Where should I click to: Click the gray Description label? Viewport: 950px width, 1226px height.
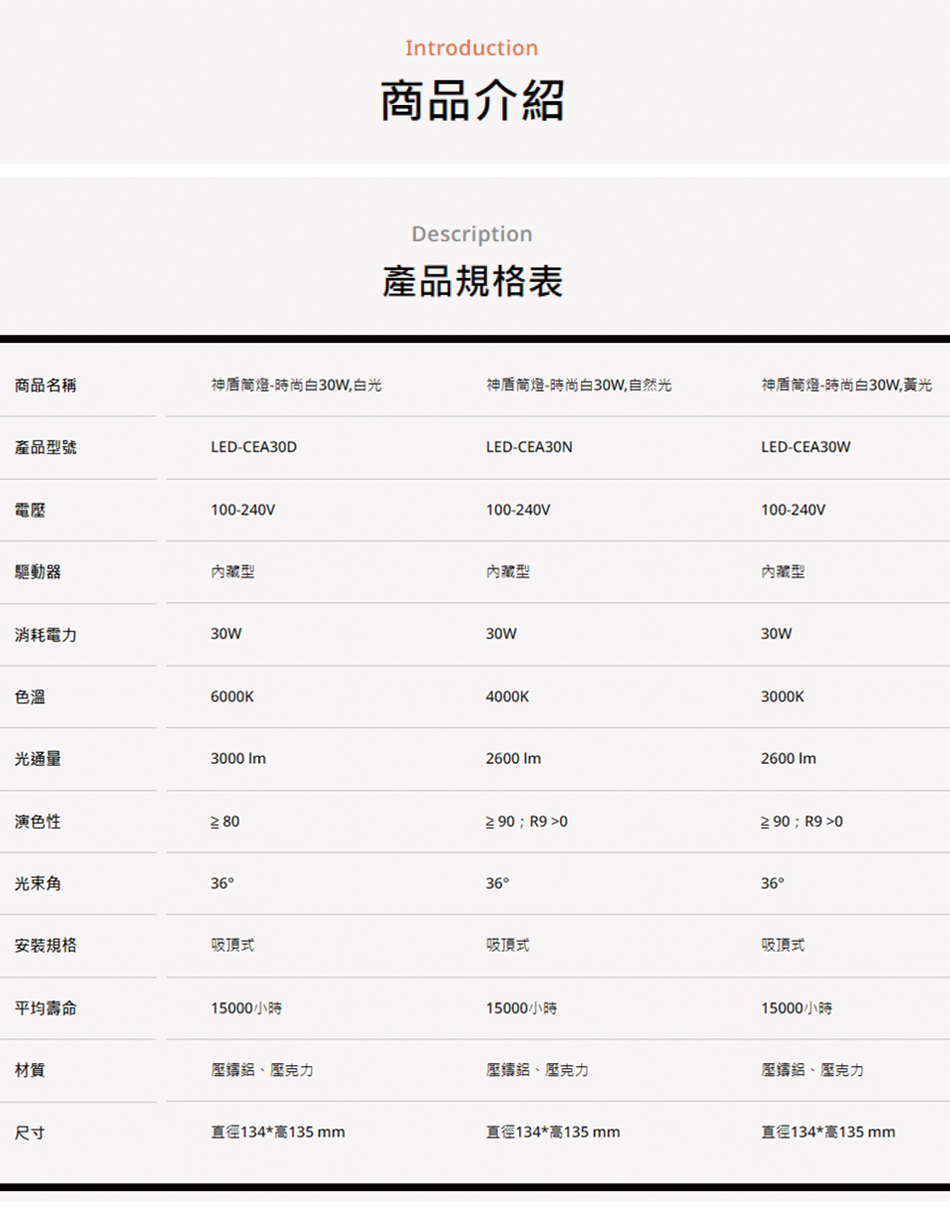(472, 234)
